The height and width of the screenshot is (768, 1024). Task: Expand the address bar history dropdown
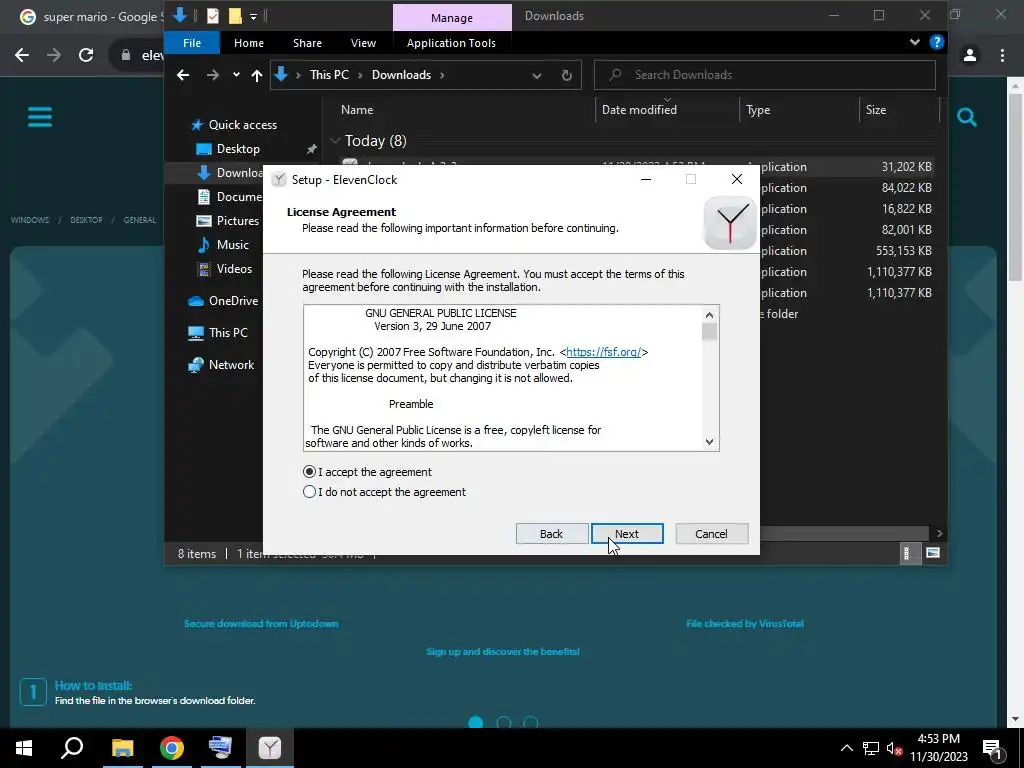pos(537,76)
